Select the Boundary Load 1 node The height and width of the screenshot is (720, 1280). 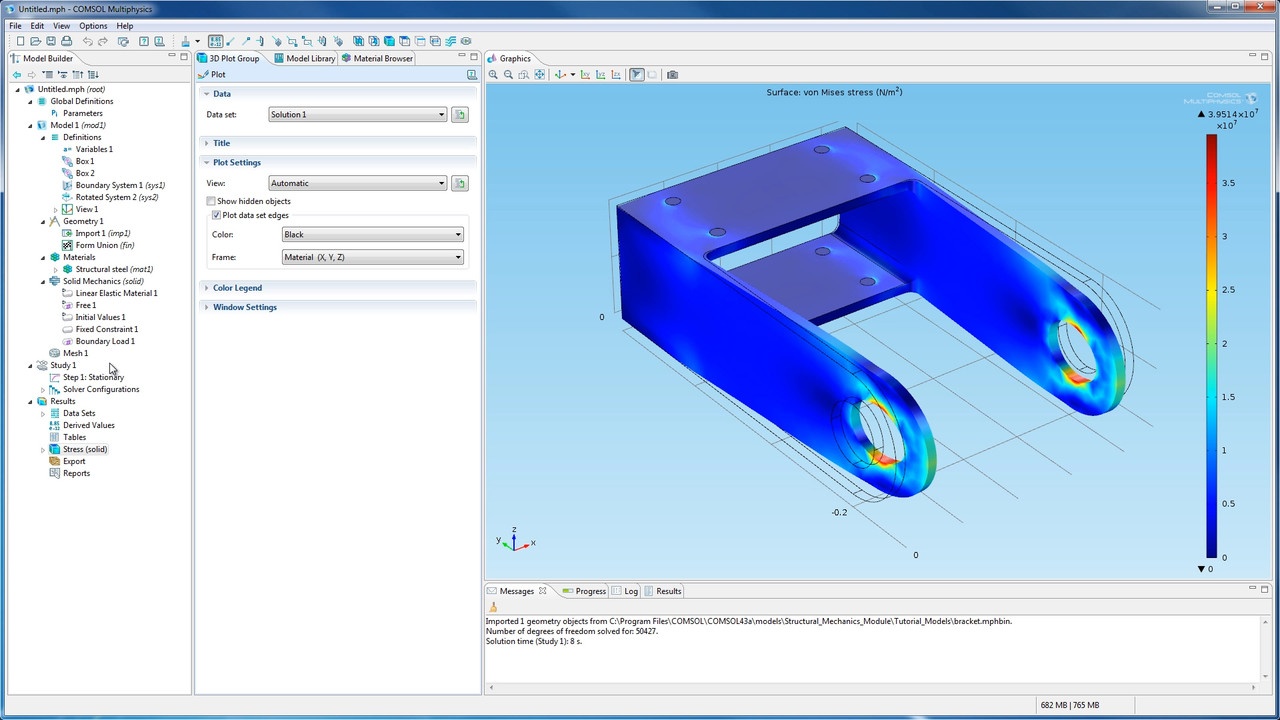105,341
